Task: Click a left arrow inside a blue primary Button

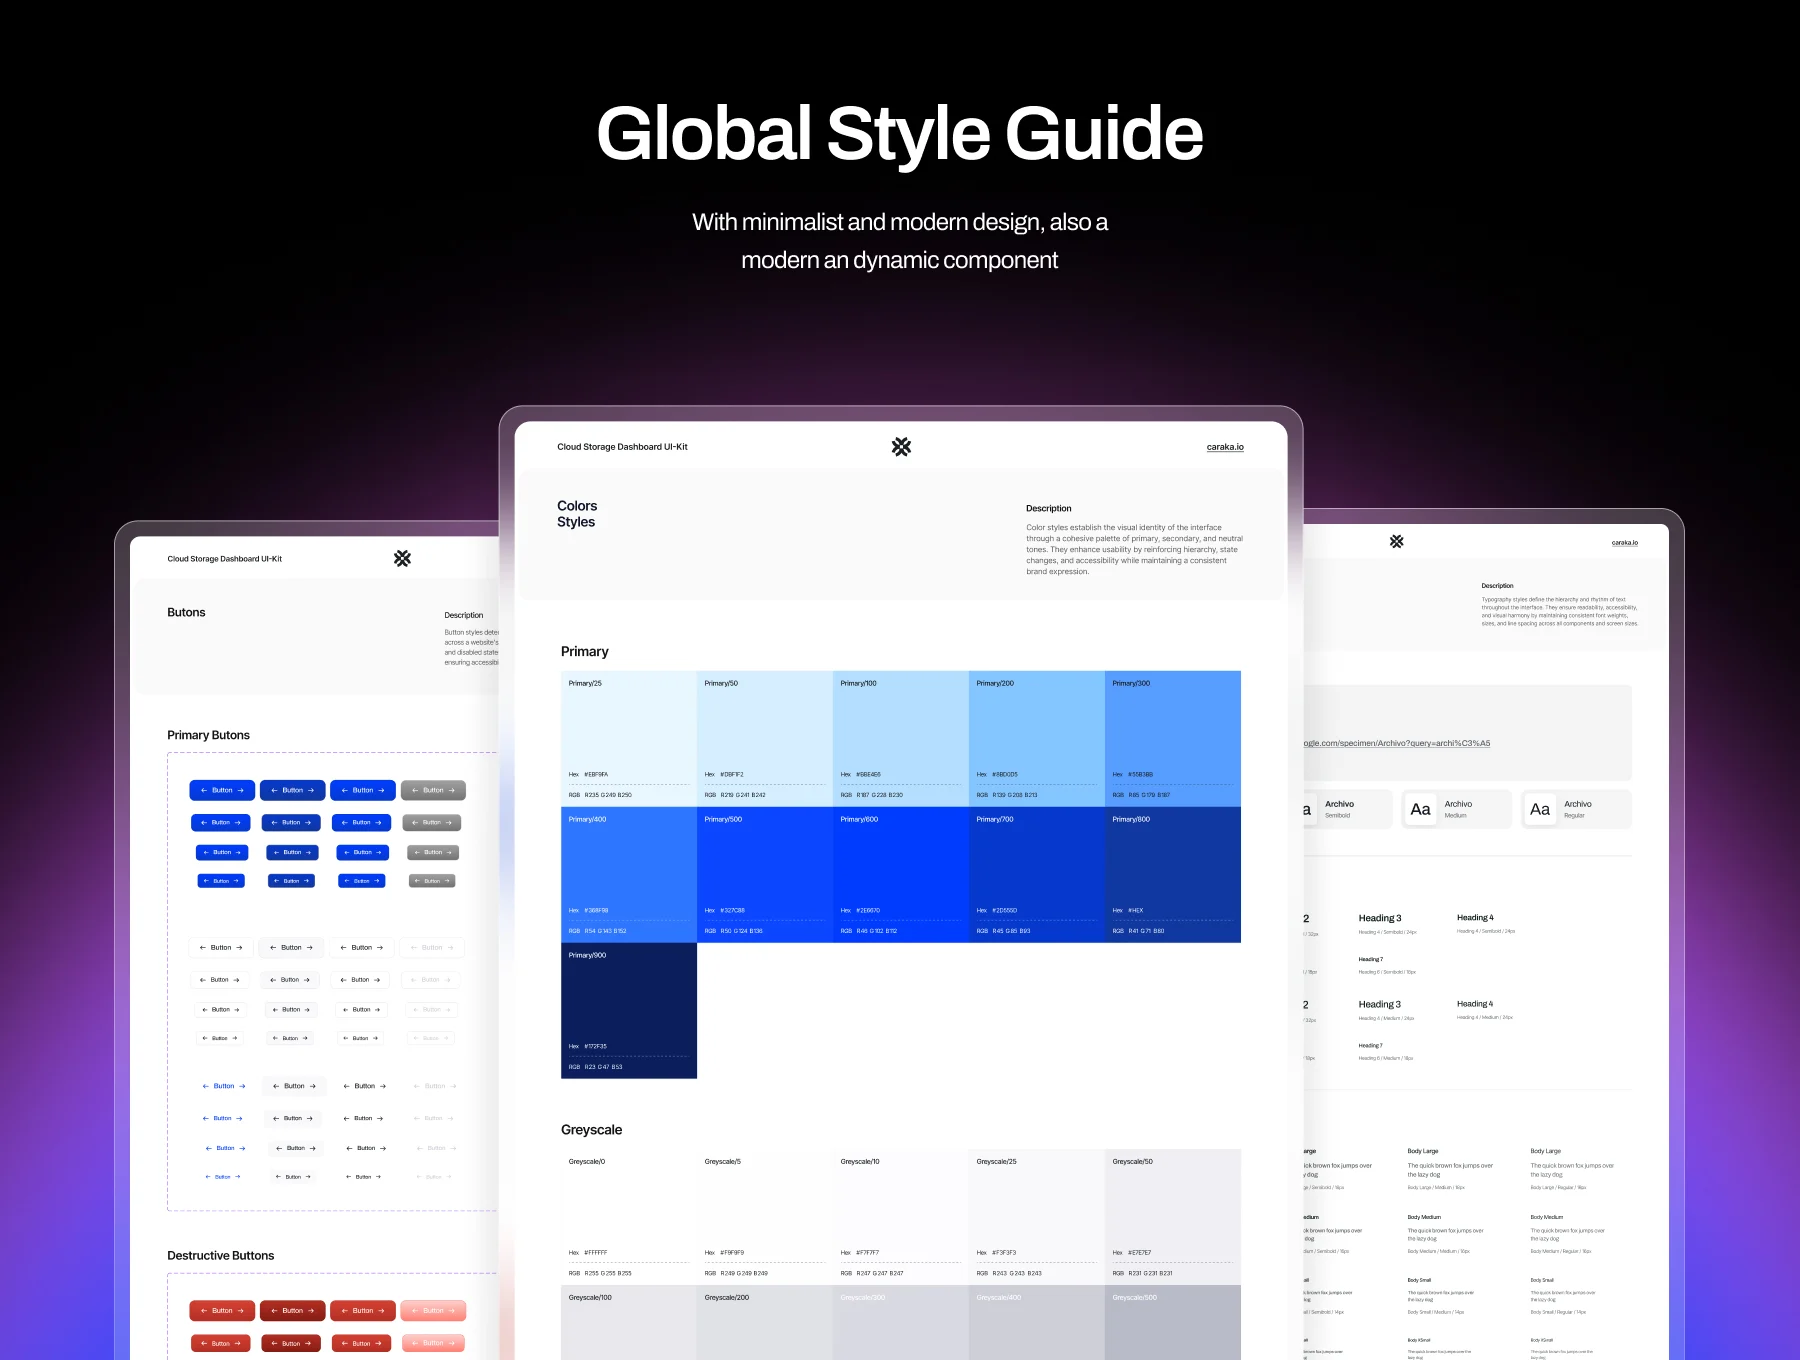Action: [205, 790]
